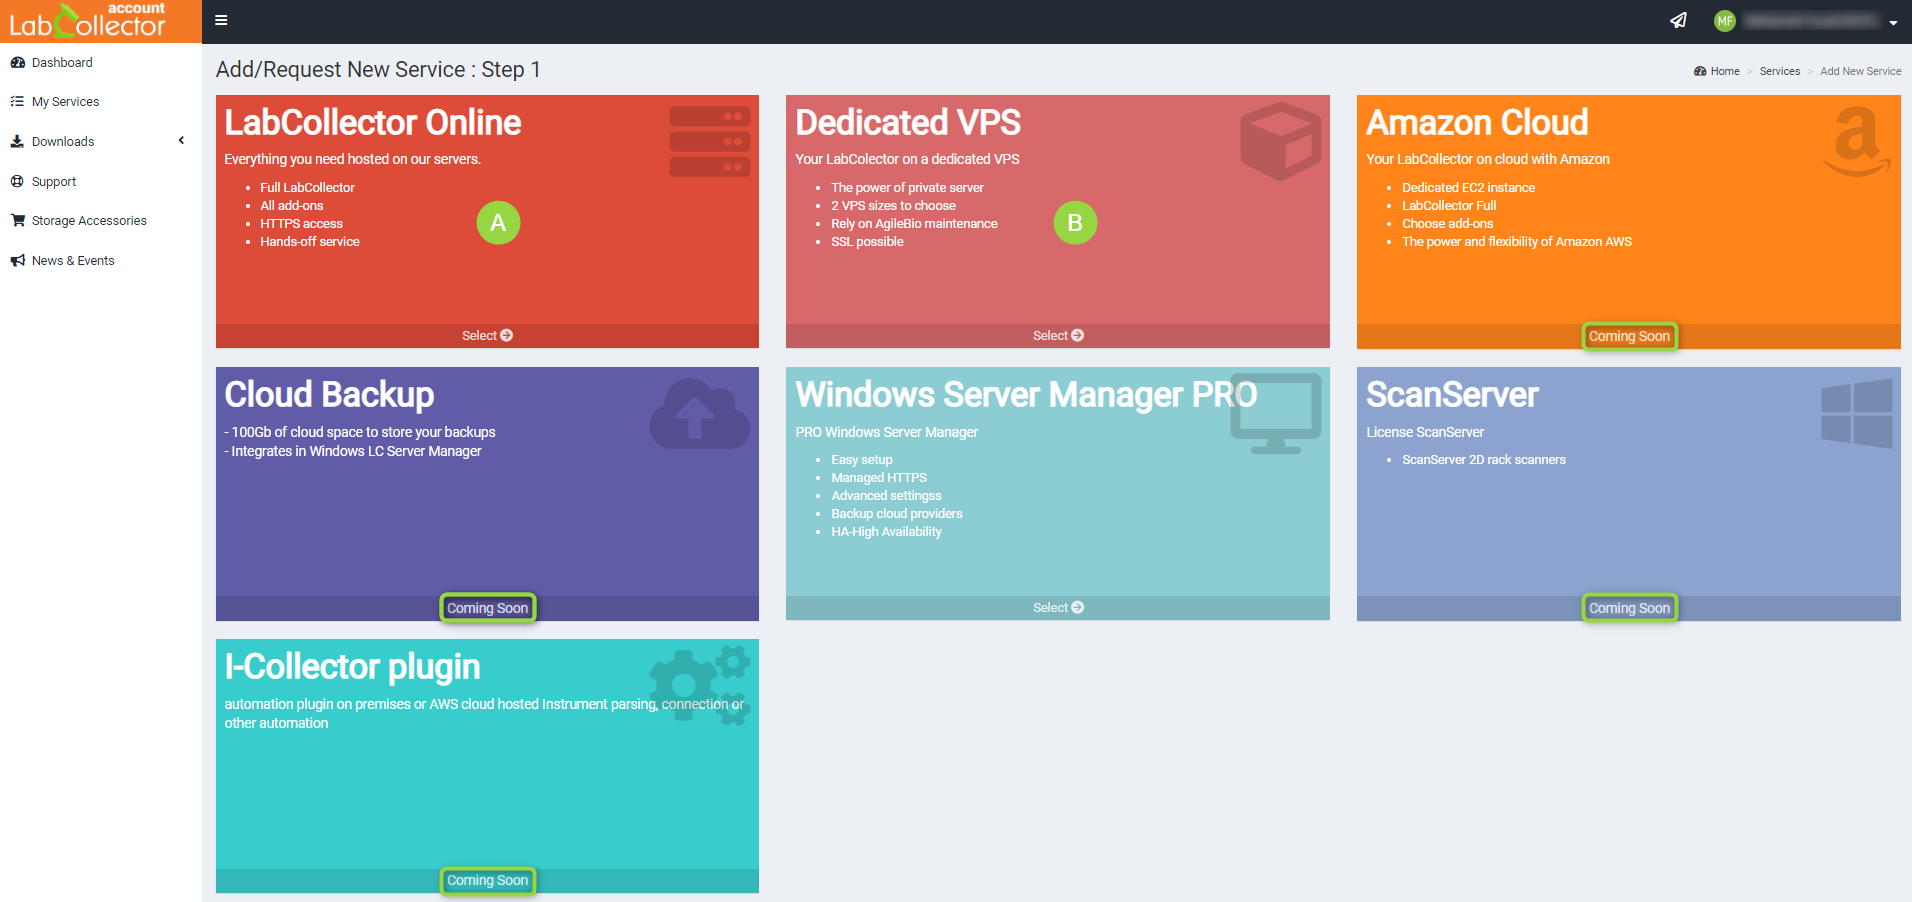Click '2 VPS sizes to choose' text

coord(893,206)
